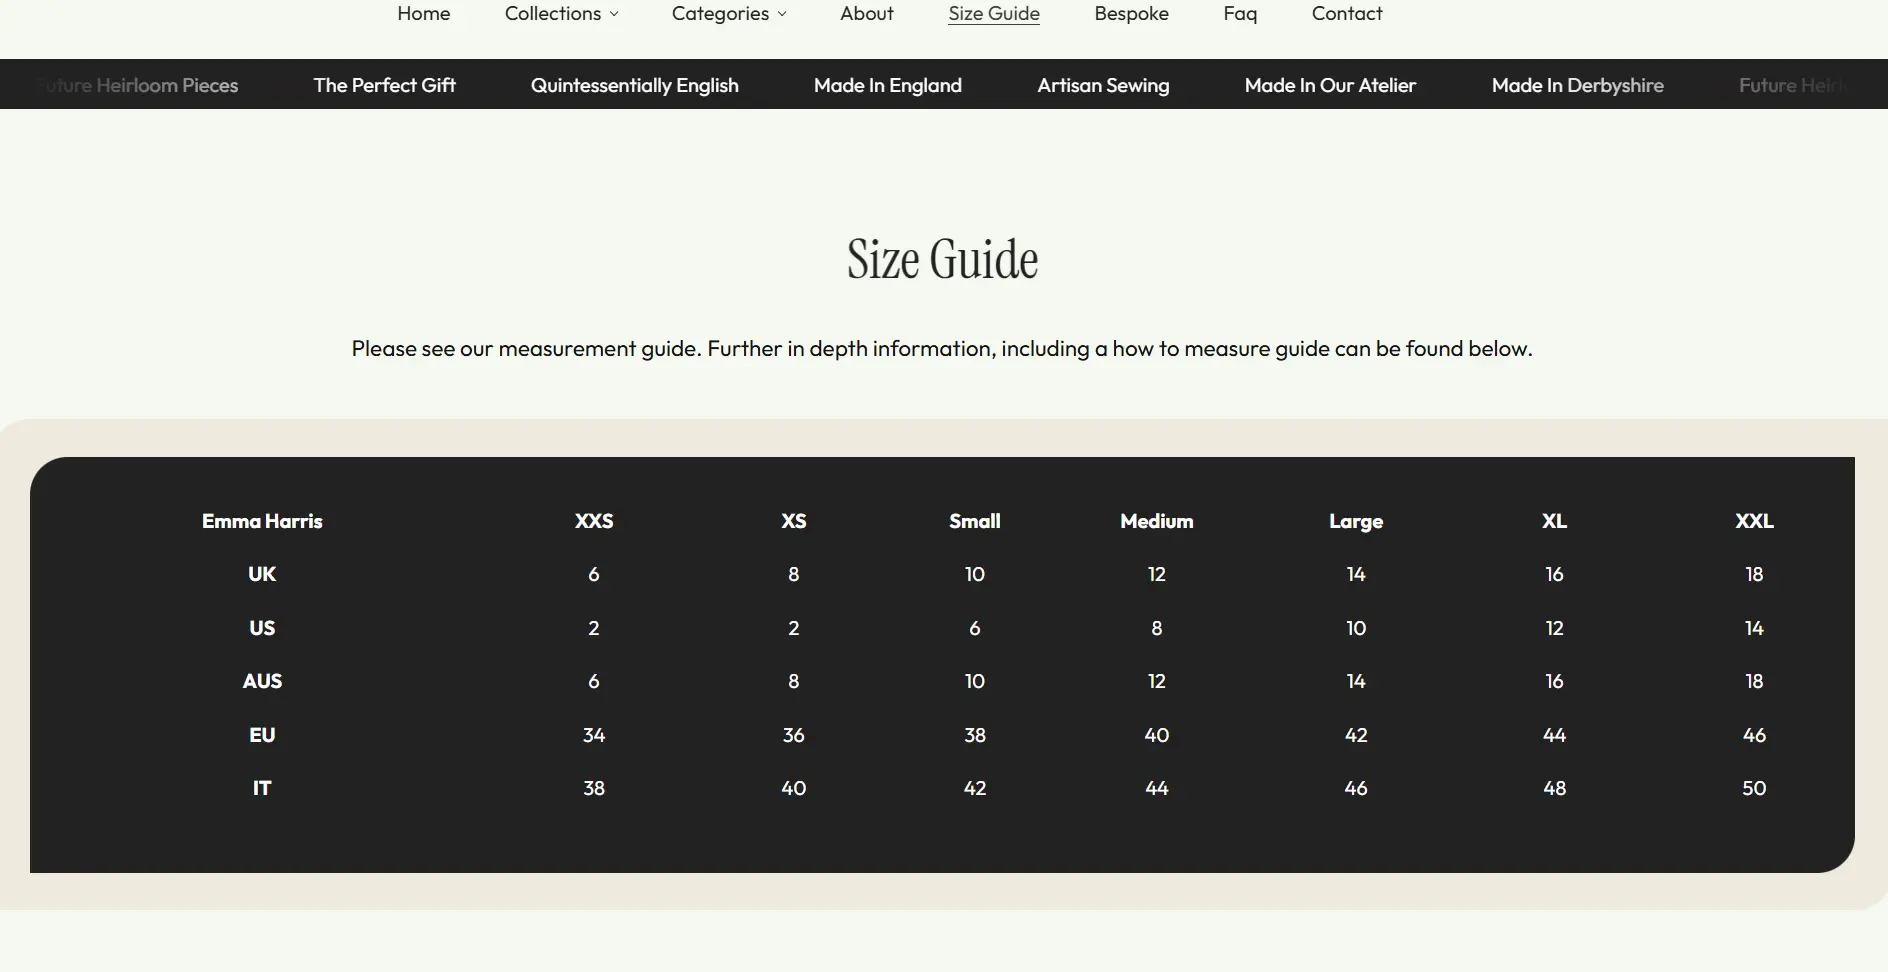
Task: Expand the Collections dropdown menu
Action: (561, 14)
